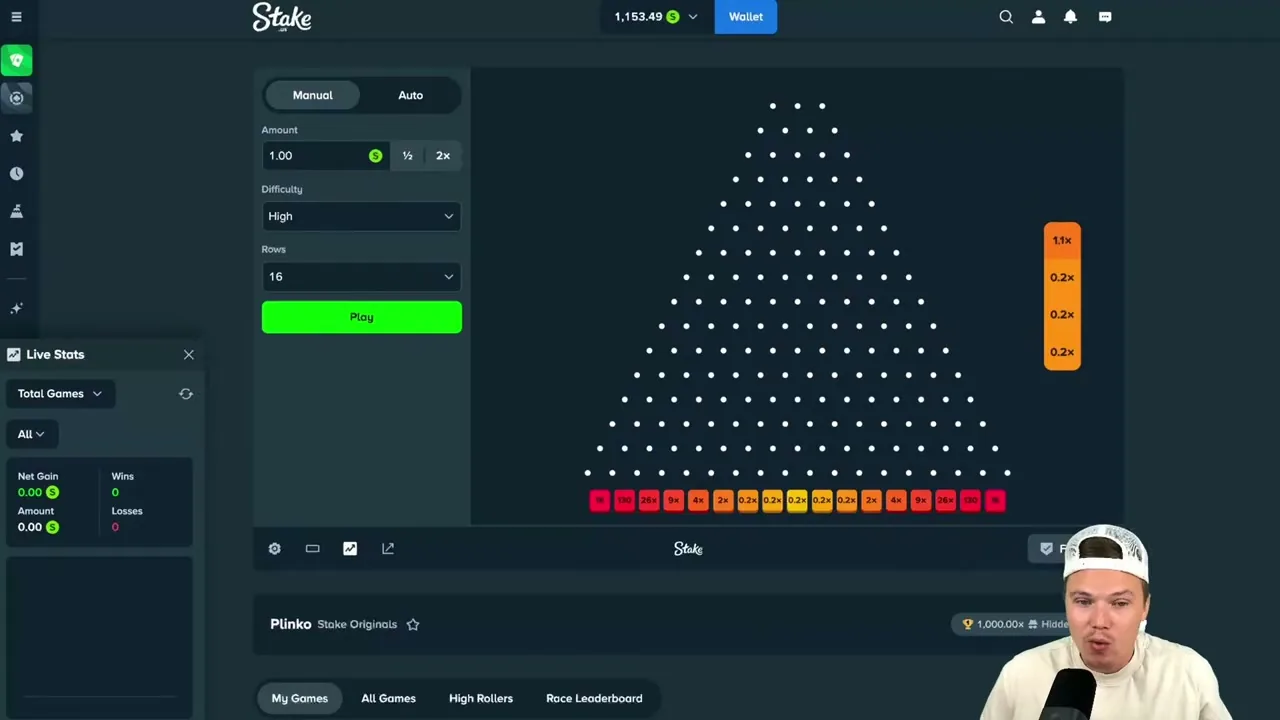
Task: Halve the bet with ½ button
Action: coord(407,156)
